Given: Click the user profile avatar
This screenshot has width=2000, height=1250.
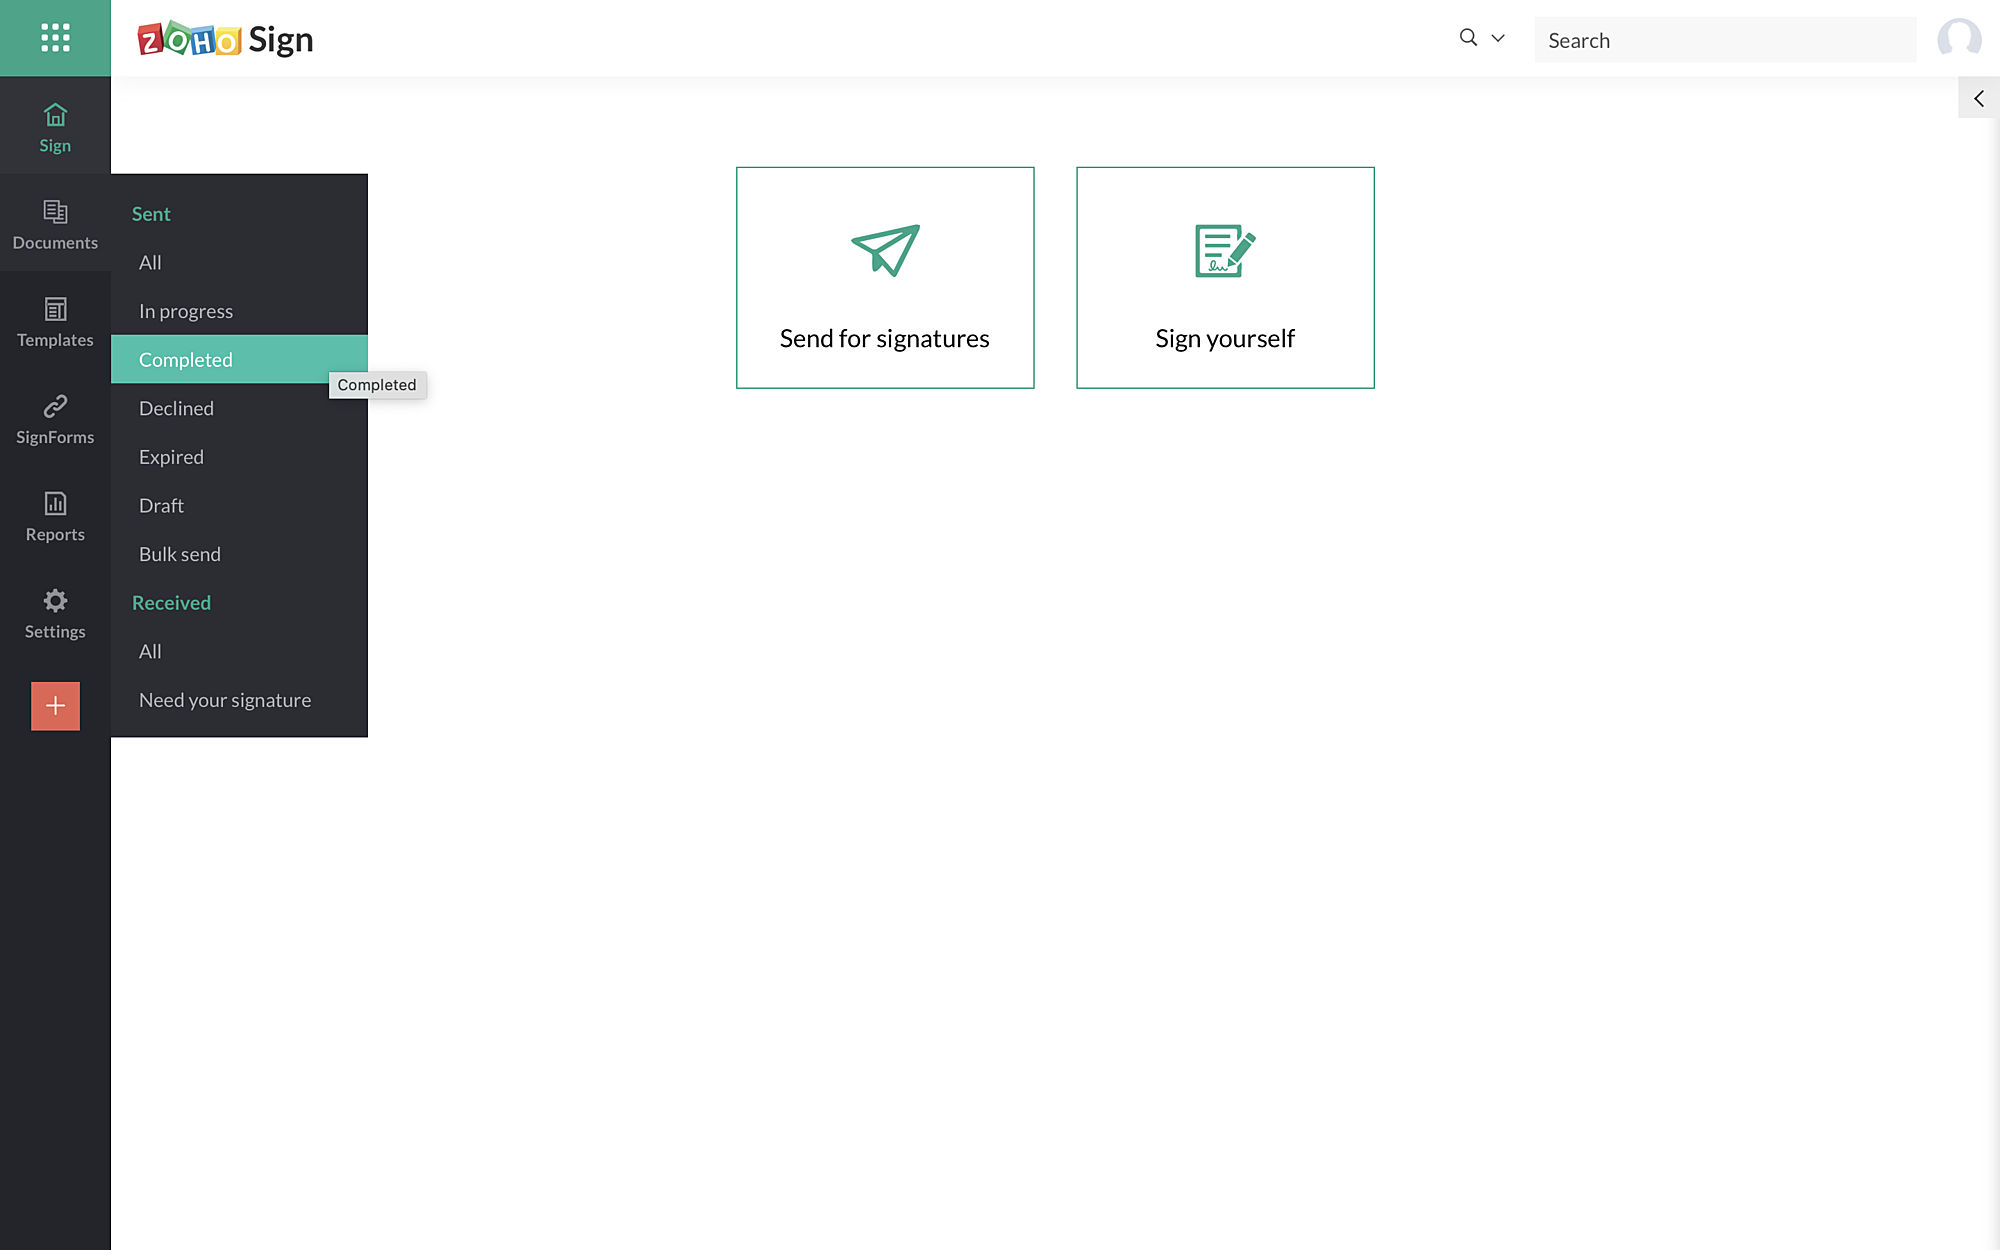Looking at the screenshot, I should tap(1958, 39).
